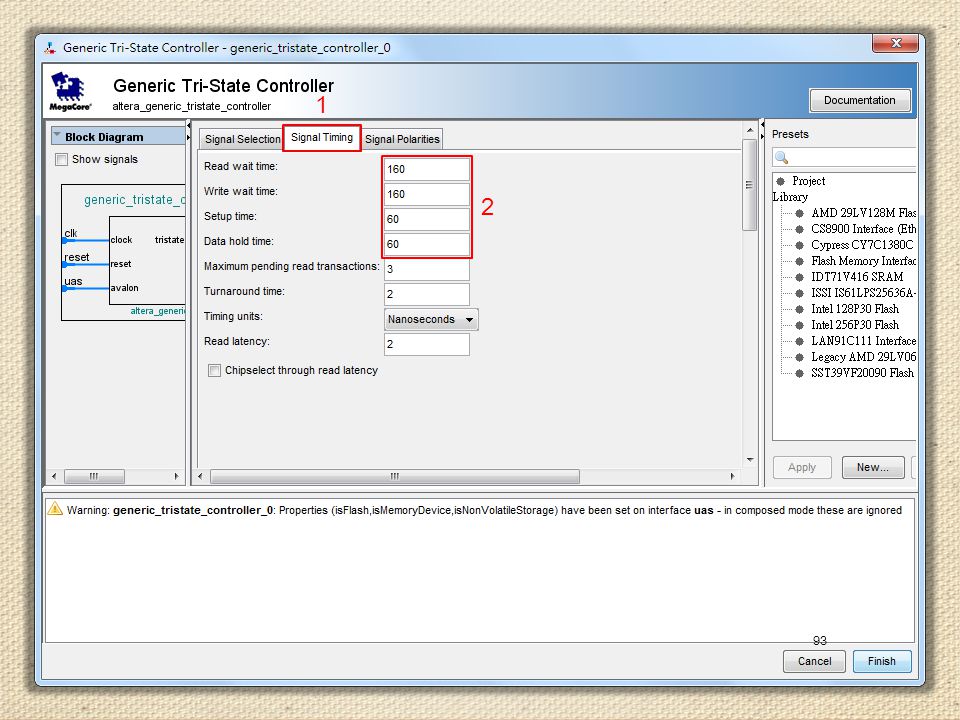Click the Data hold time field

click(427, 244)
